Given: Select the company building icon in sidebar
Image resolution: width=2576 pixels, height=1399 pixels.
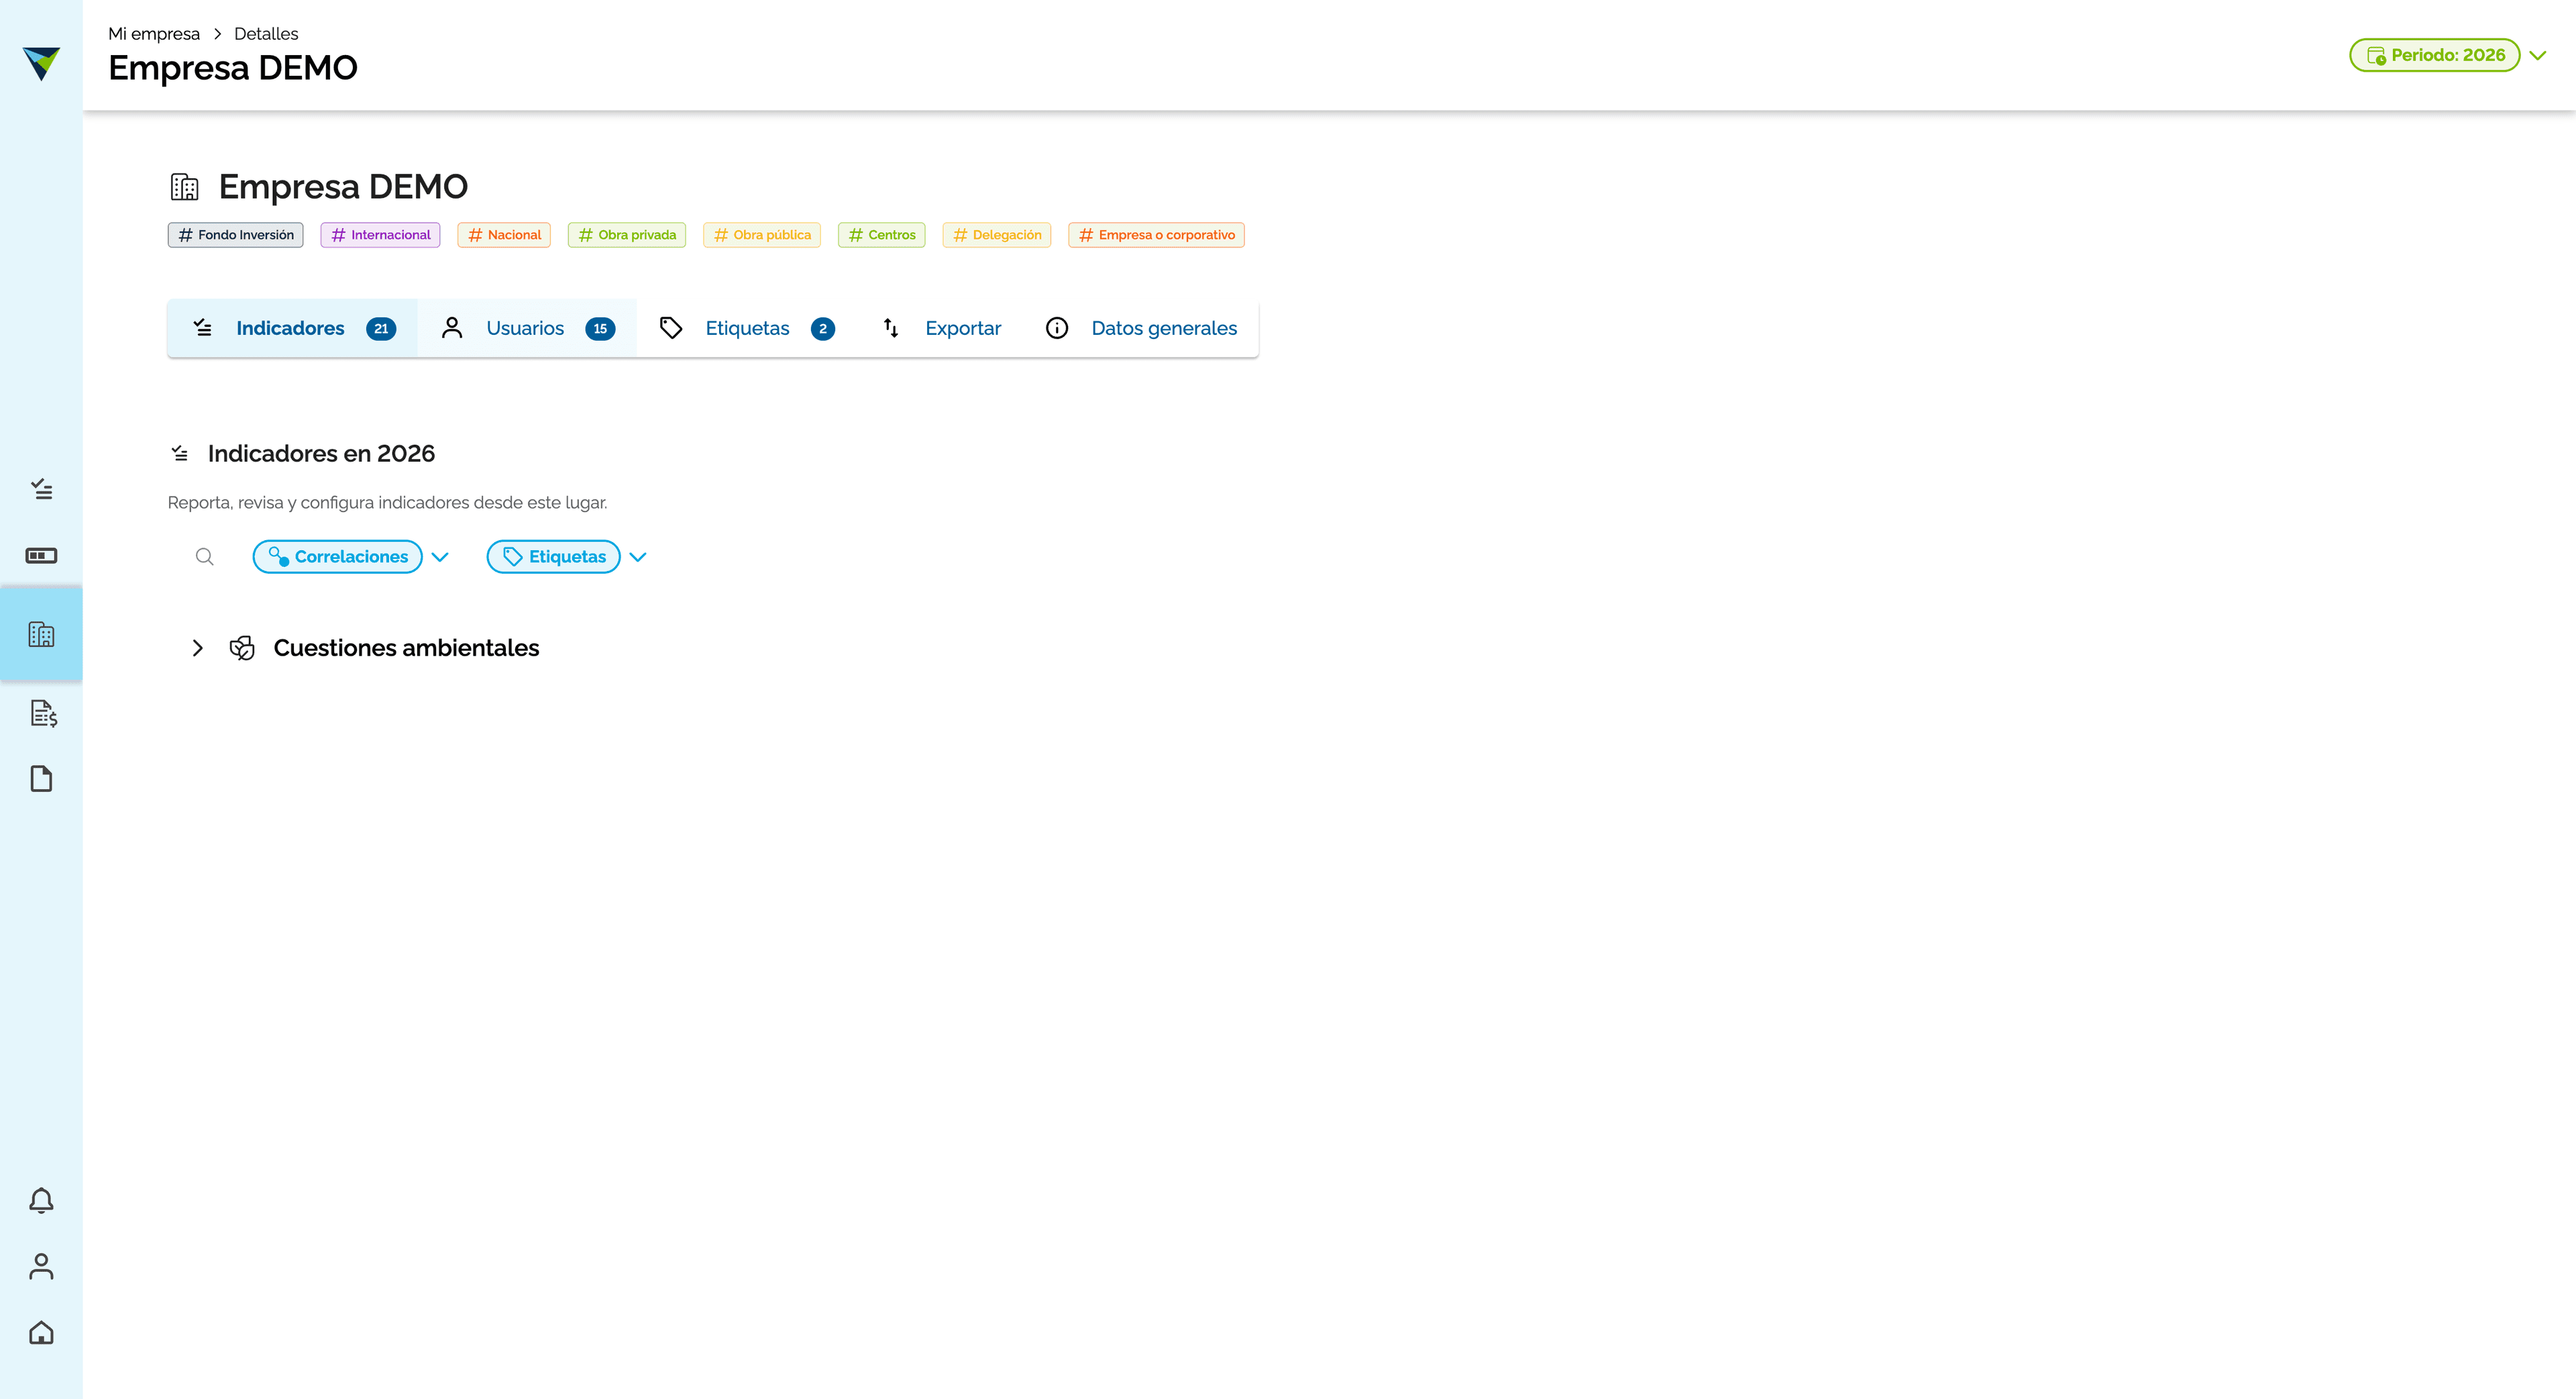Looking at the screenshot, I should [x=41, y=635].
